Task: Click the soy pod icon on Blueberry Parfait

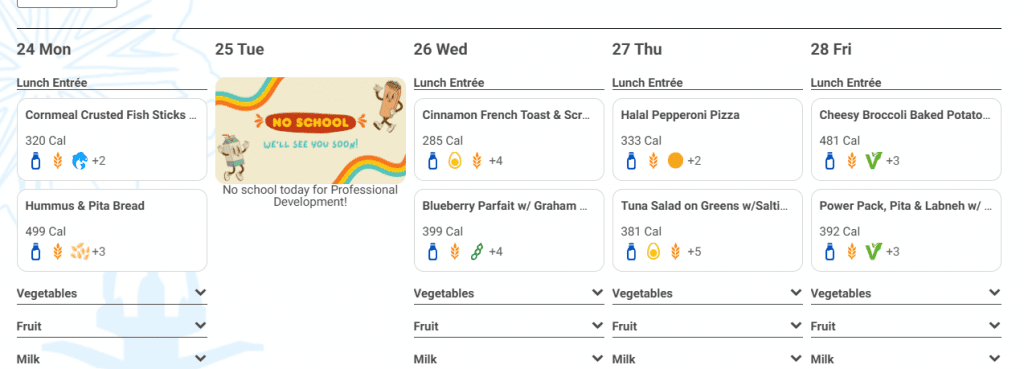Action: tap(476, 251)
